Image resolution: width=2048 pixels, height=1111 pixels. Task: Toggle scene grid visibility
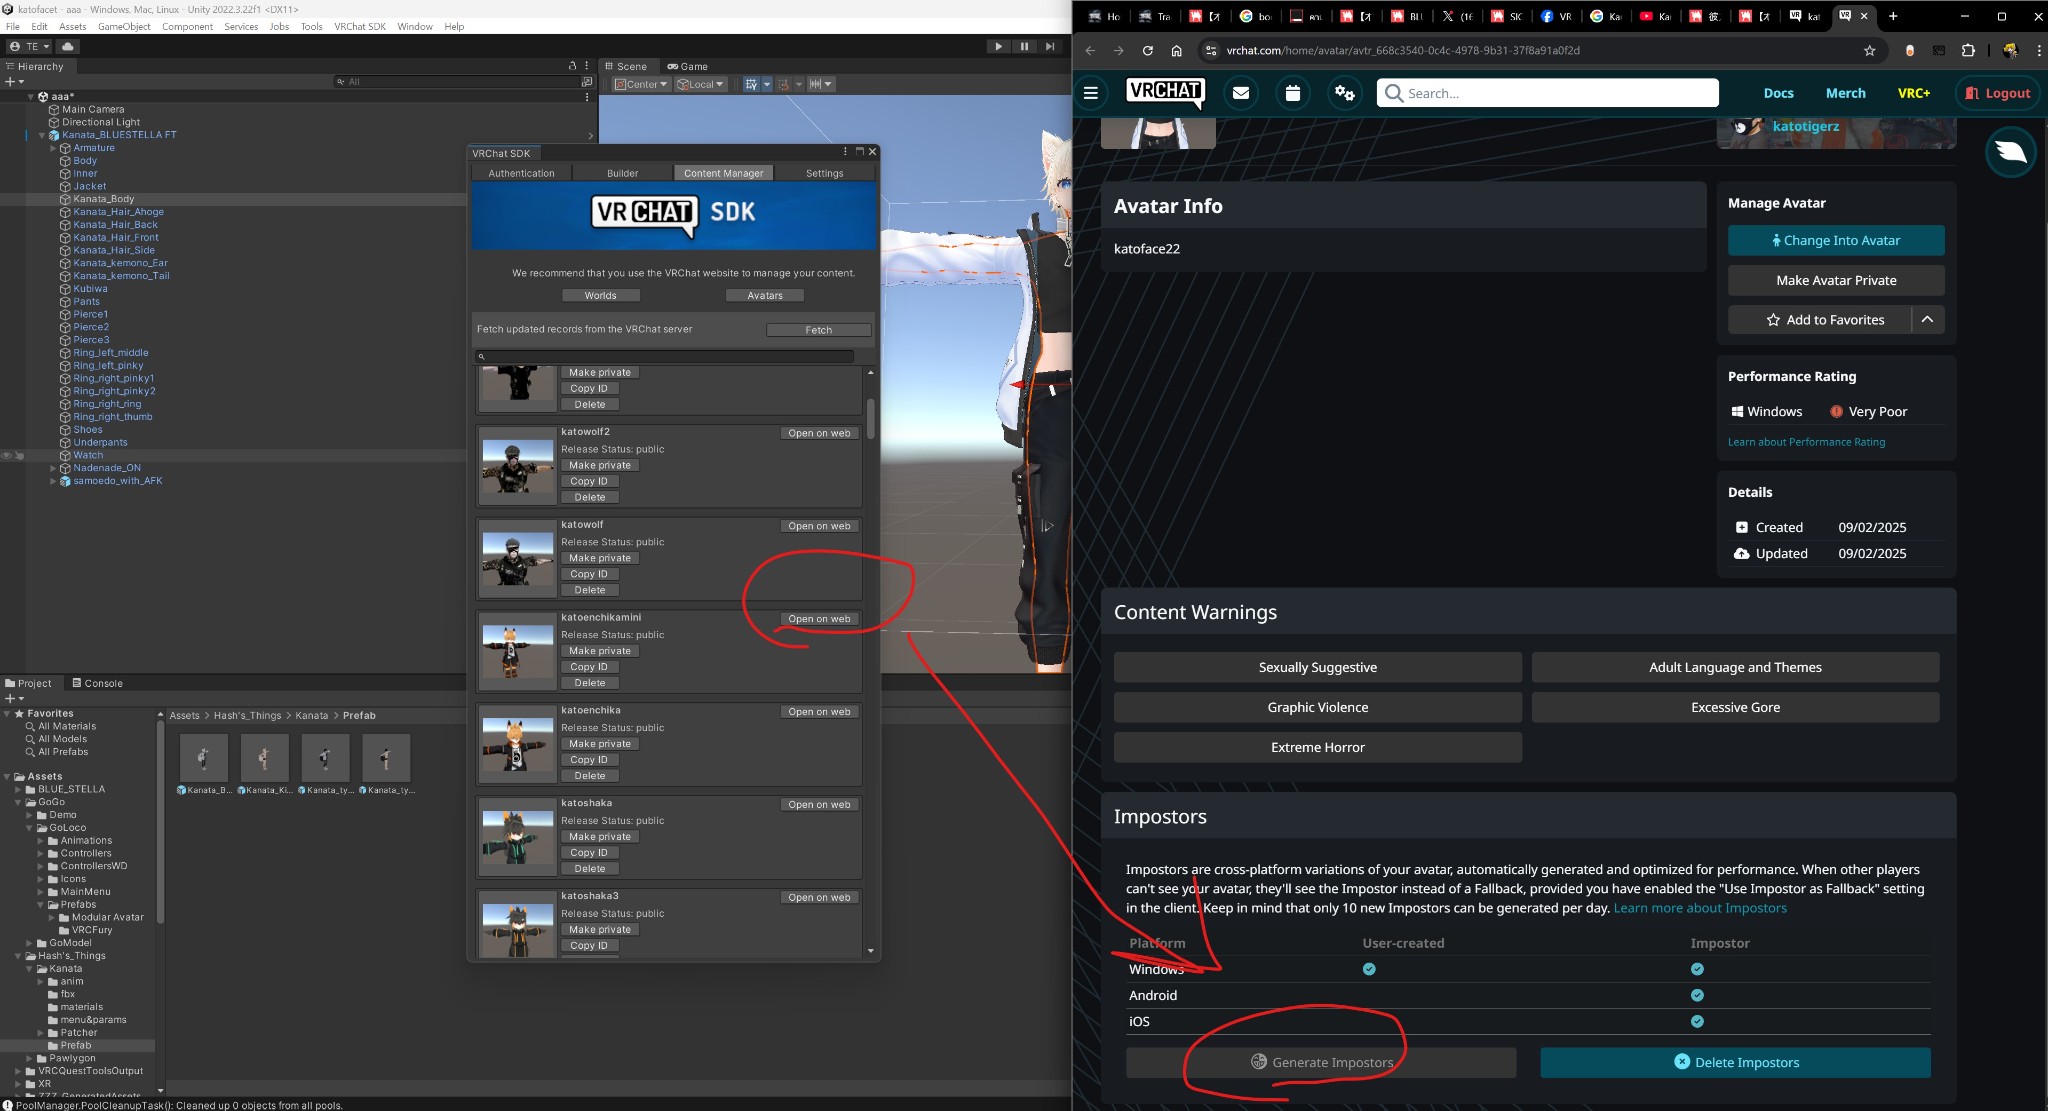tap(750, 84)
